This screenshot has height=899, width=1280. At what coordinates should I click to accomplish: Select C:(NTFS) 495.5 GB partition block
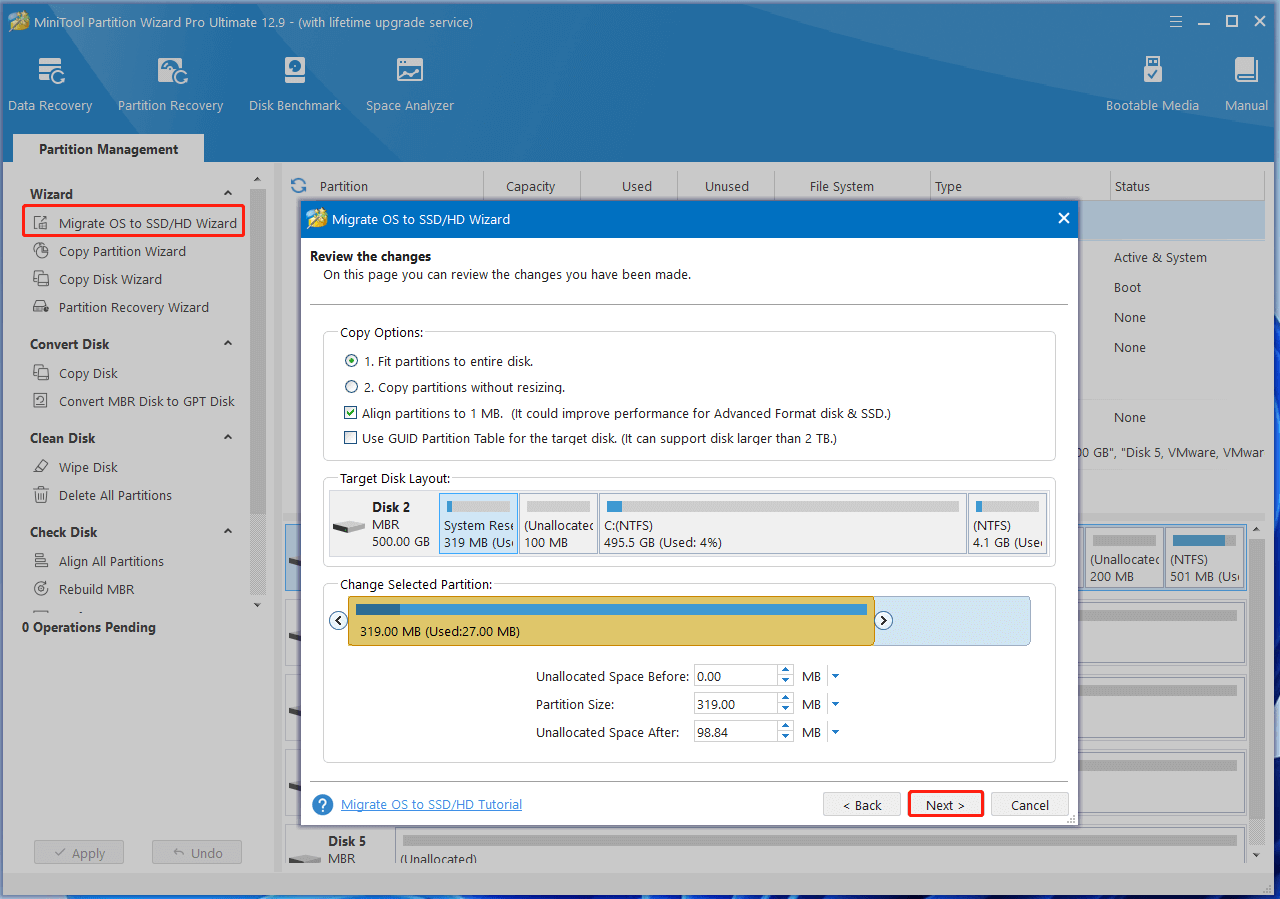pyautogui.click(x=783, y=524)
